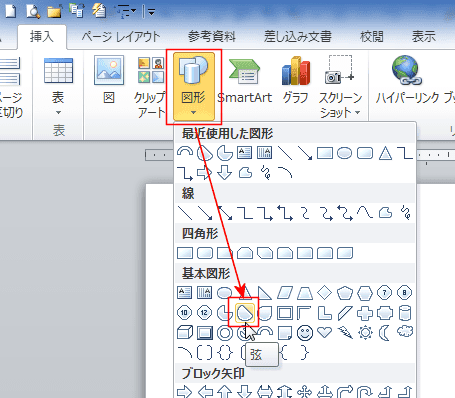Choose the smiley face shape

305,333
